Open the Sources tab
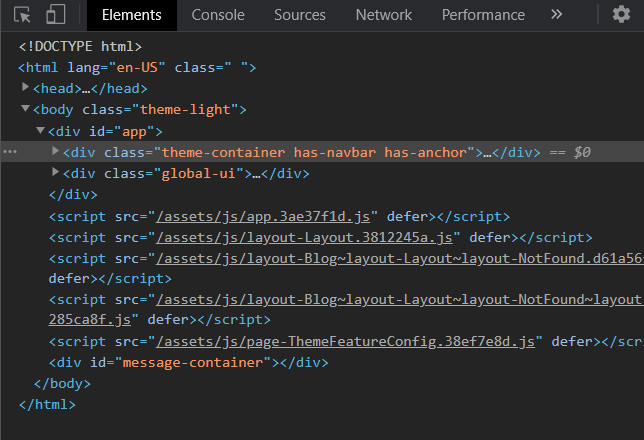The width and height of the screenshot is (644, 440). click(x=300, y=15)
